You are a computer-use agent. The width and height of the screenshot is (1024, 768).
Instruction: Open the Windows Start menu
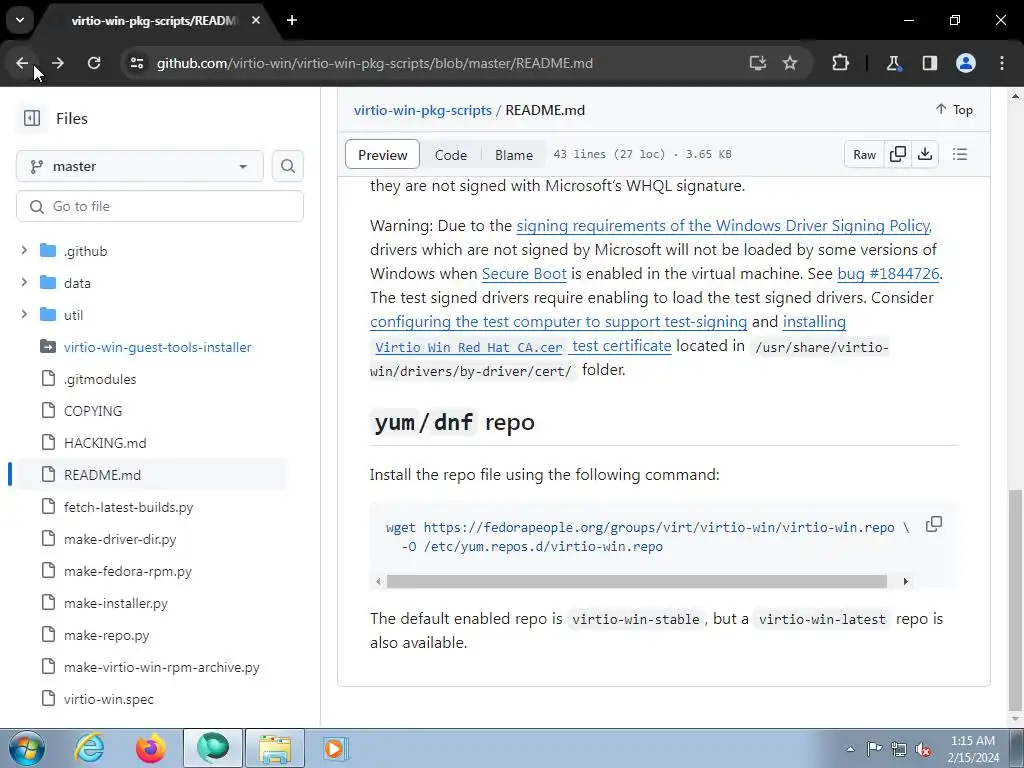pos(26,748)
